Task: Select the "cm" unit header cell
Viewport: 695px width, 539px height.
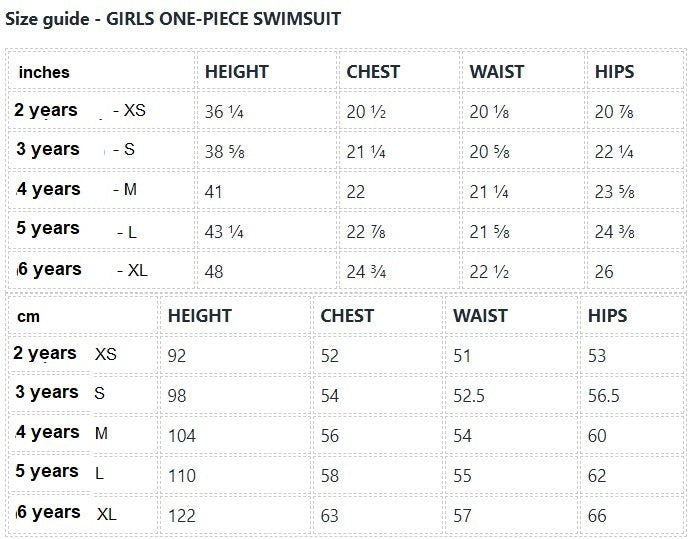Action: point(29,316)
